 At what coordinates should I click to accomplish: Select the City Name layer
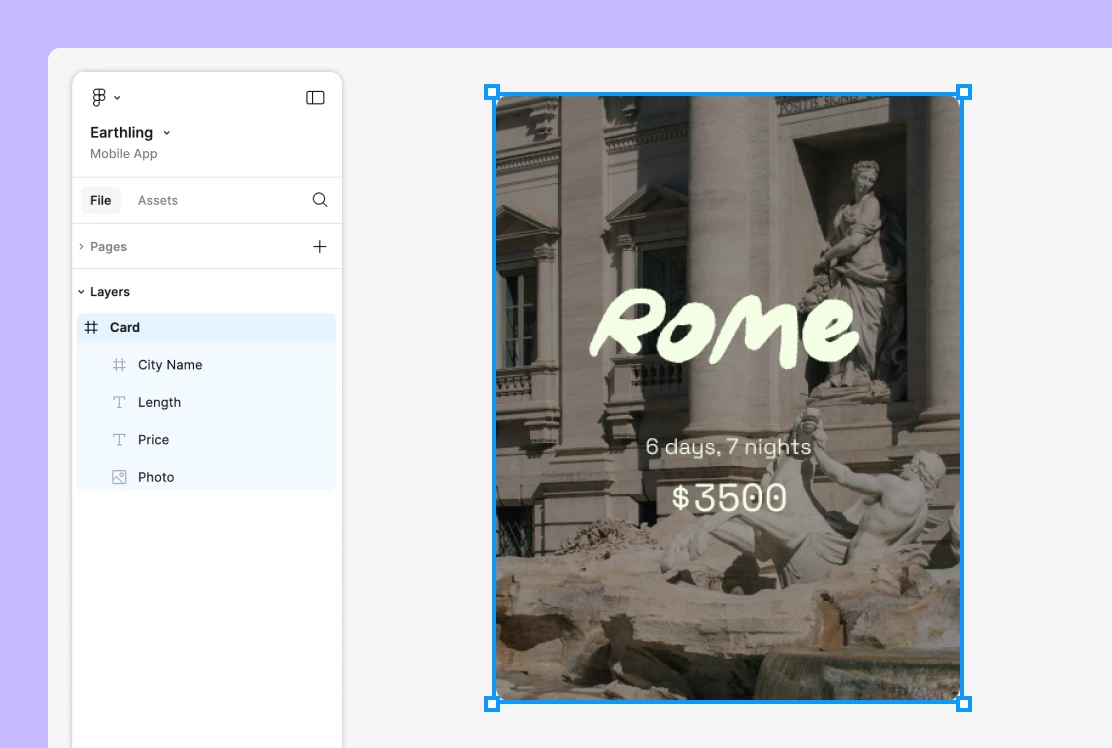[x=206, y=365]
